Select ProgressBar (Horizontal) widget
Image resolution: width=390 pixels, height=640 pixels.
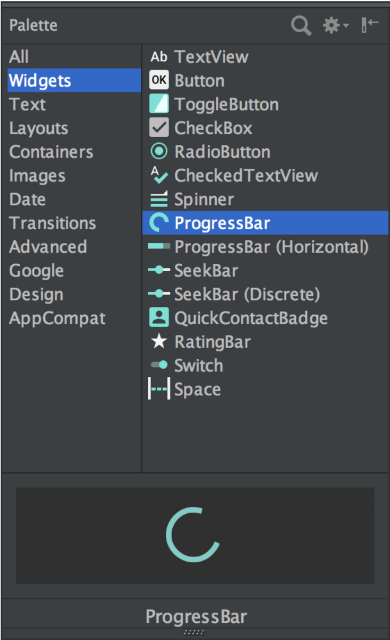[258, 247]
